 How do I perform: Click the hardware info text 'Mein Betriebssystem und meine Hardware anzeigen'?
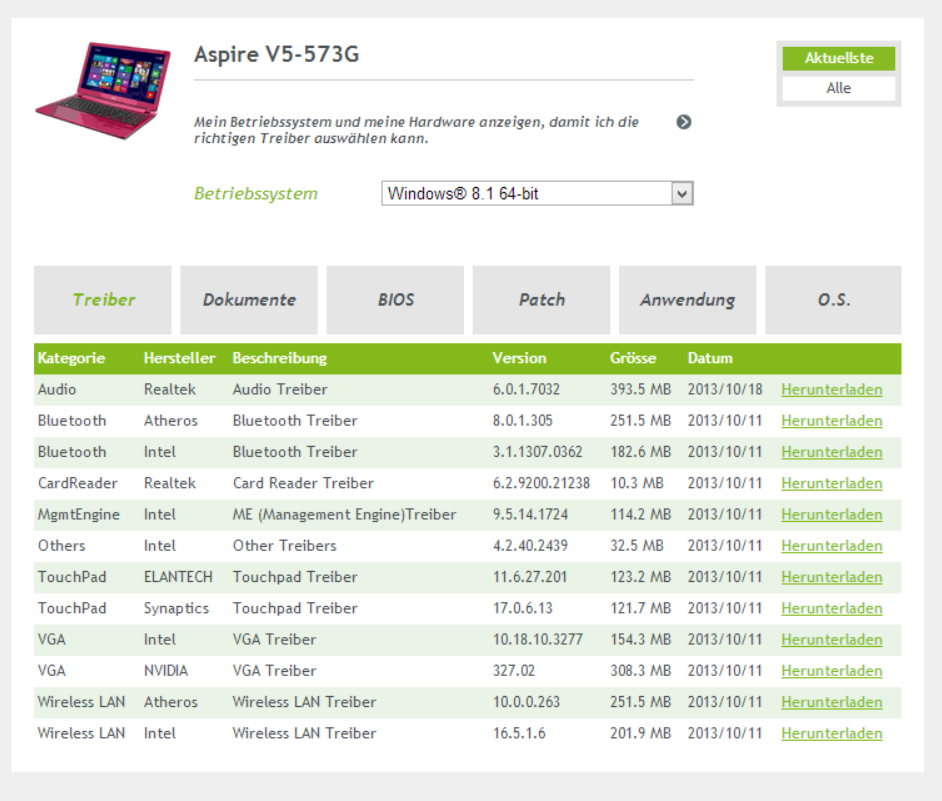coord(416,130)
